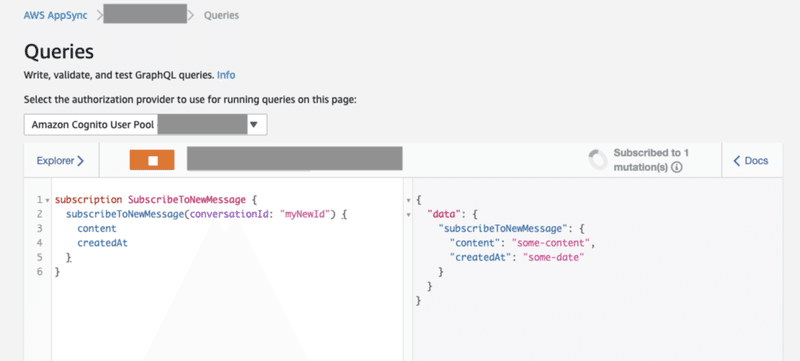This screenshot has width=800, height=361.
Task: Click the content field on line 3
Action: [97, 228]
